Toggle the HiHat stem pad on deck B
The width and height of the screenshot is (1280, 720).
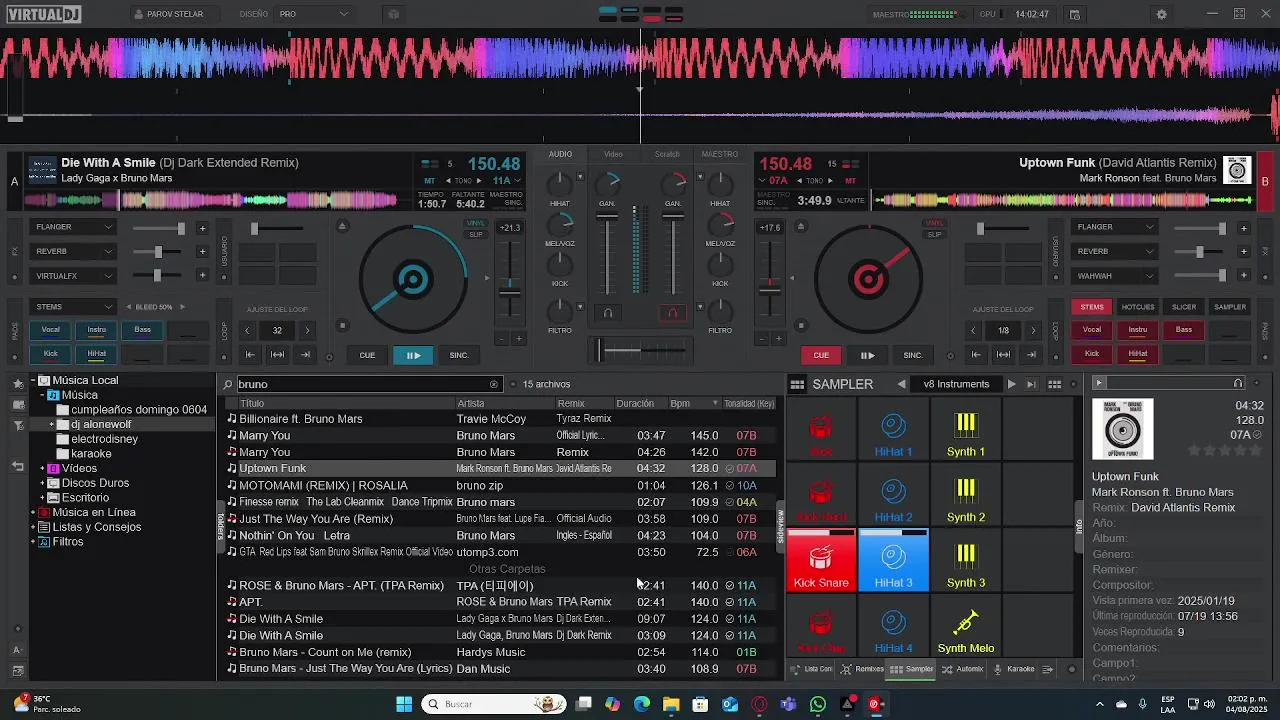click(x=1138, y=353)
